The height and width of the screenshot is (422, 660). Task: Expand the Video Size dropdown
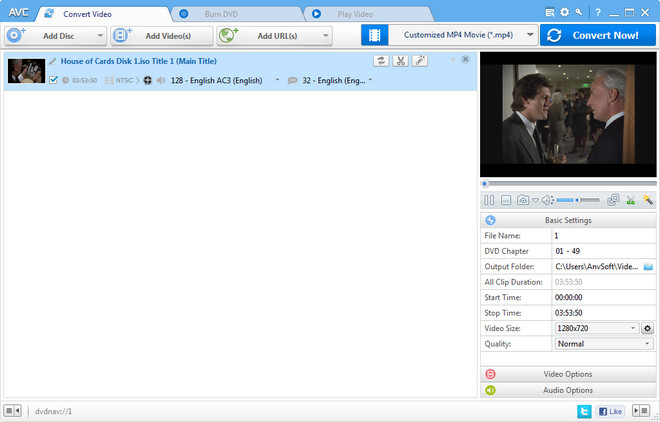pos(634,328)
